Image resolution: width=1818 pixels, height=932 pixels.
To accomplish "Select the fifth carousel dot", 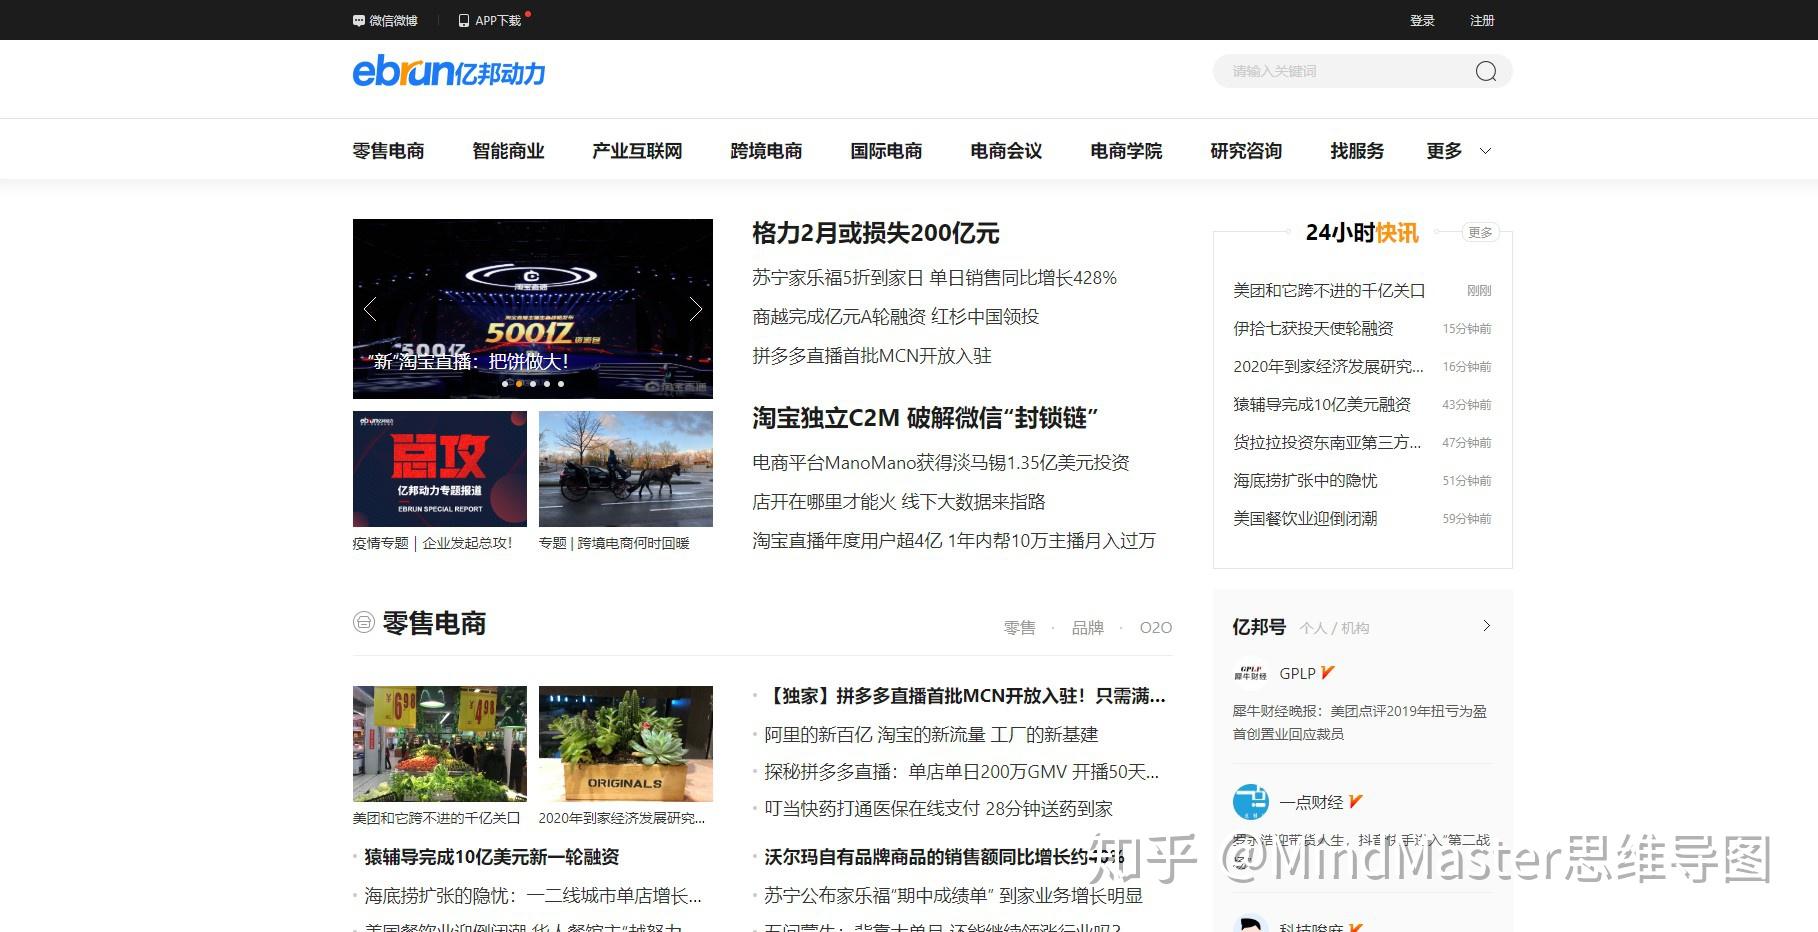I will point(561,384).
